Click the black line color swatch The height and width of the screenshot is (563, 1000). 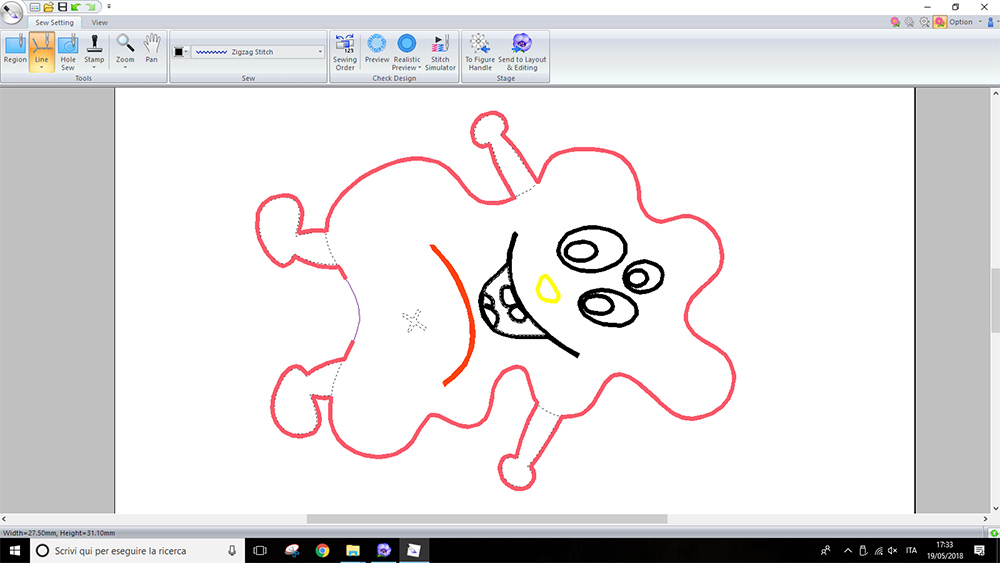179,52
